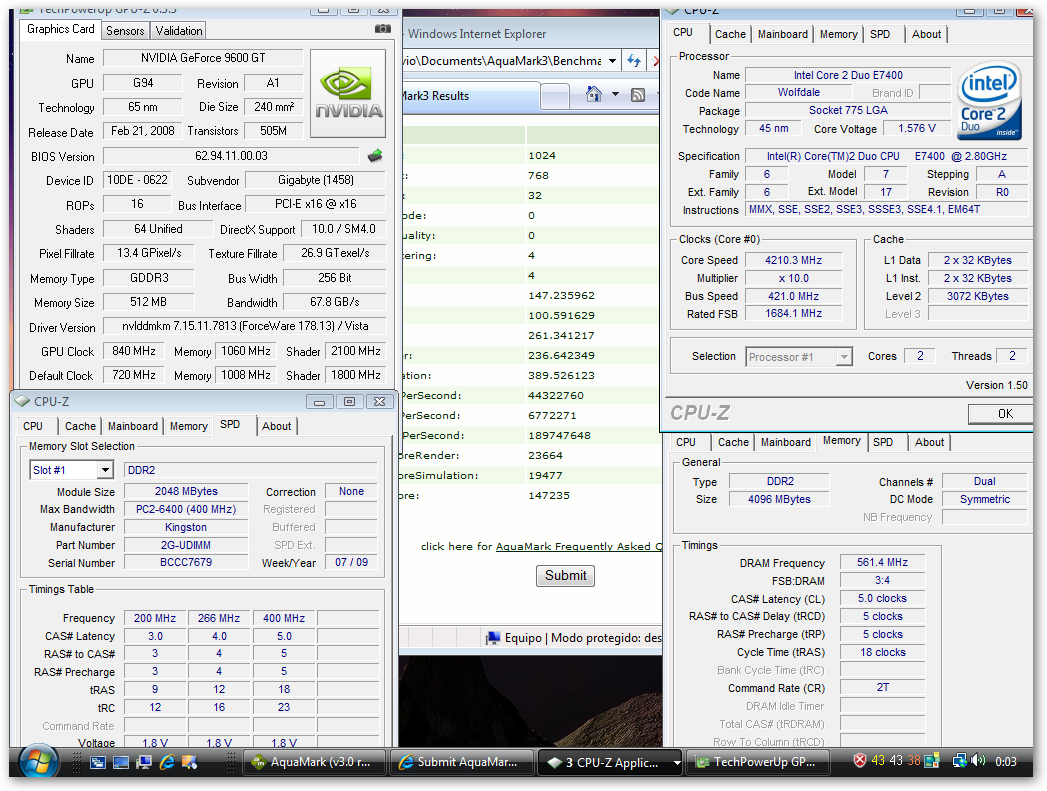Click OK in the CPU-Z window
Viewport: 1047px width, 791px height.
[1001, 414]
